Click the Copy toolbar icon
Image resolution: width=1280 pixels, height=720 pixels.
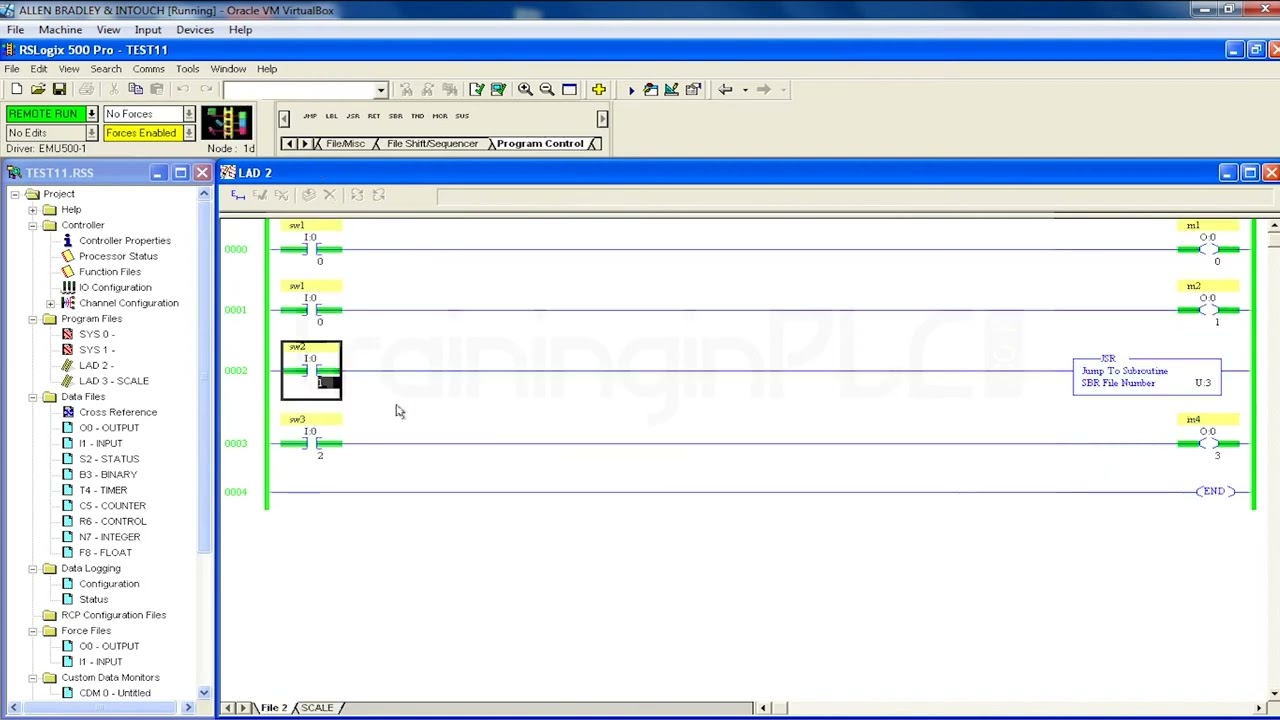(x=135, y=89)
